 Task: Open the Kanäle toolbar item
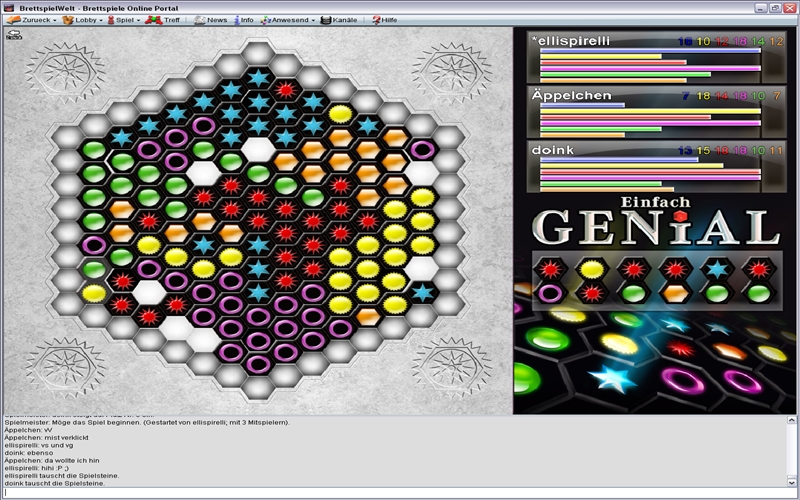pyautogui.click(x=339, y=20)
